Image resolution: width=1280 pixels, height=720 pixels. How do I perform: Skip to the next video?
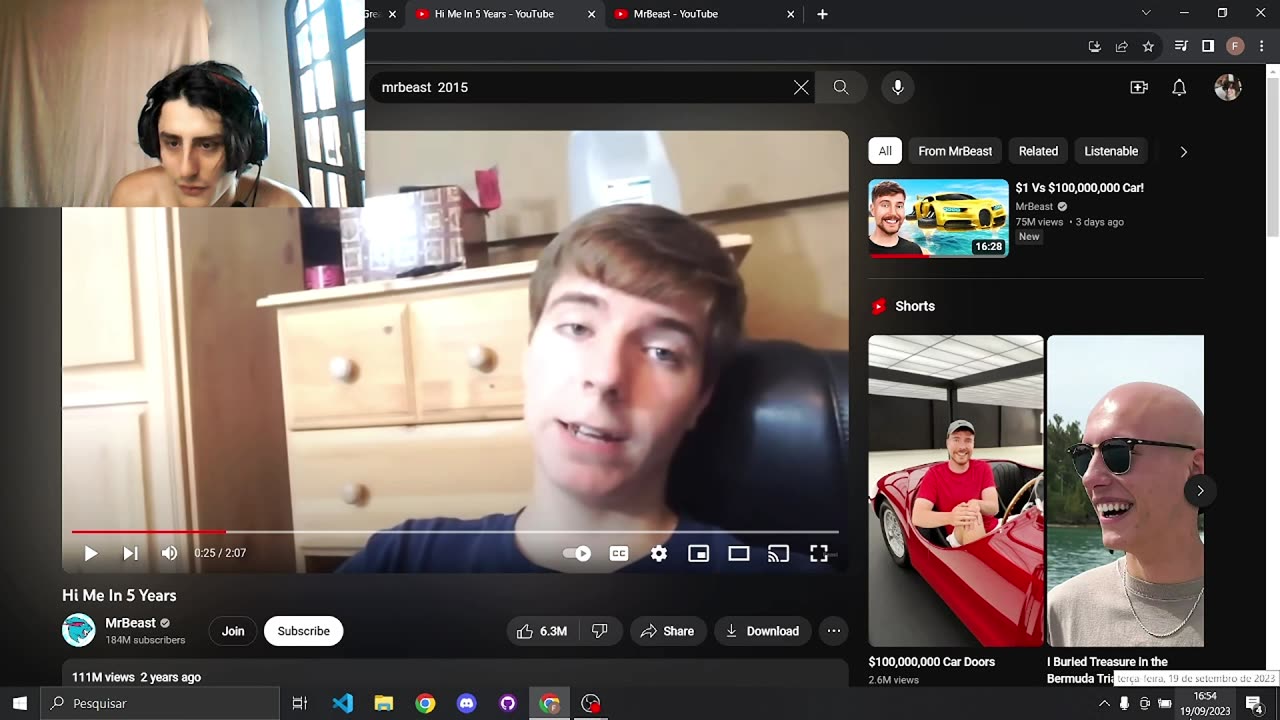tap(130, 553)
